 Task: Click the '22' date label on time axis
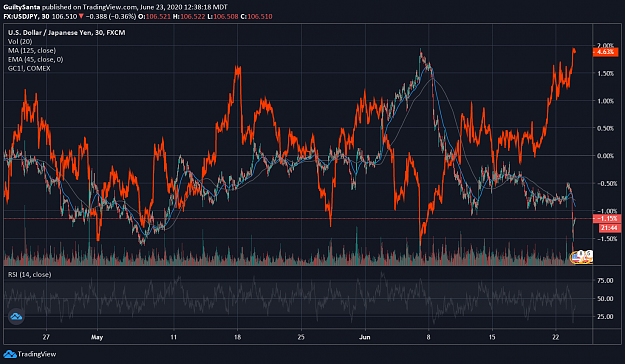(556, 337)
